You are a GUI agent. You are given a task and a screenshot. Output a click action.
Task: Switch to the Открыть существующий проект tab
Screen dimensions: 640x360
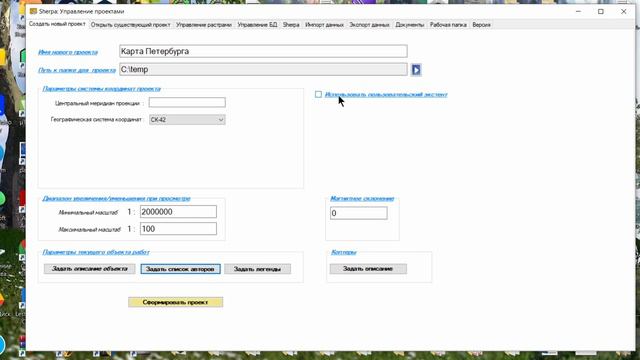(131, 24)
